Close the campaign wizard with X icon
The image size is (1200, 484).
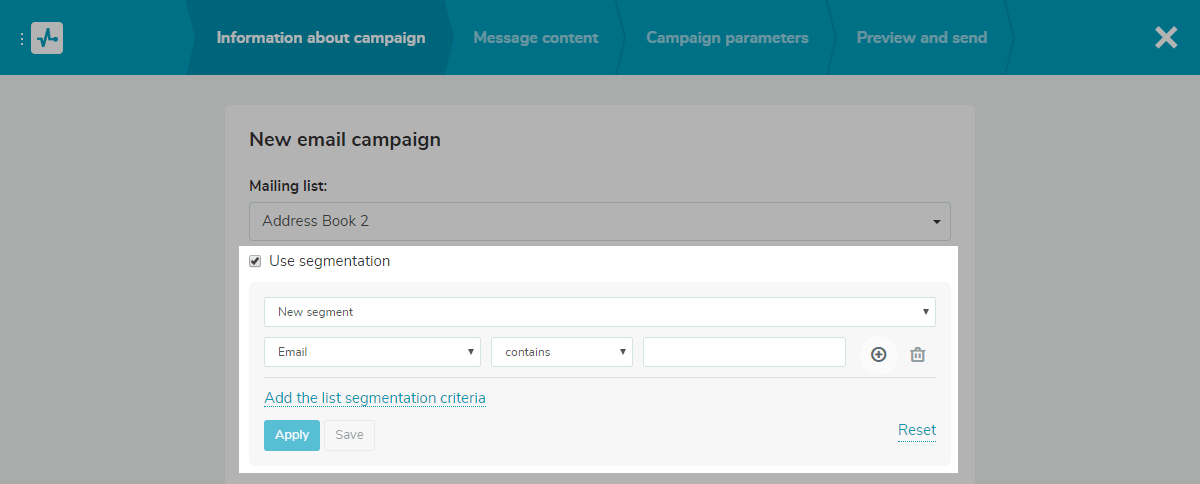(x=1166, y=38)
